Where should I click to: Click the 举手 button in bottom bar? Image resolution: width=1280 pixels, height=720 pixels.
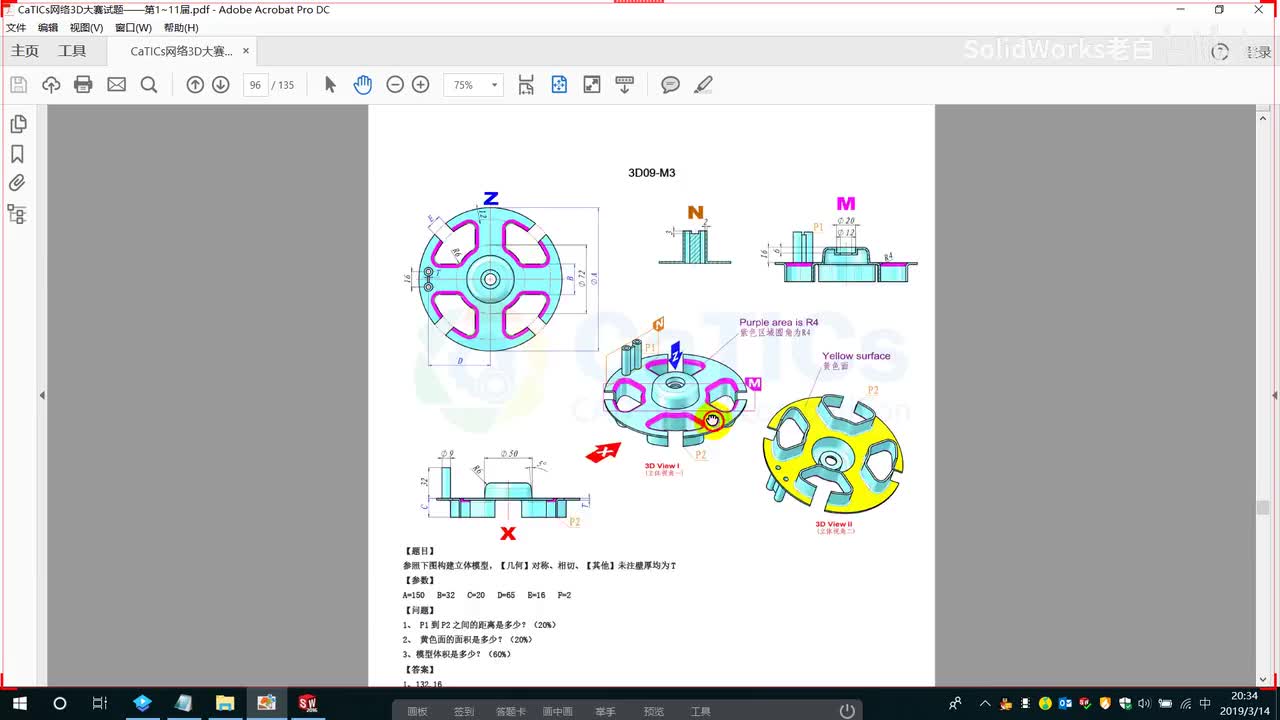point(605,712)
